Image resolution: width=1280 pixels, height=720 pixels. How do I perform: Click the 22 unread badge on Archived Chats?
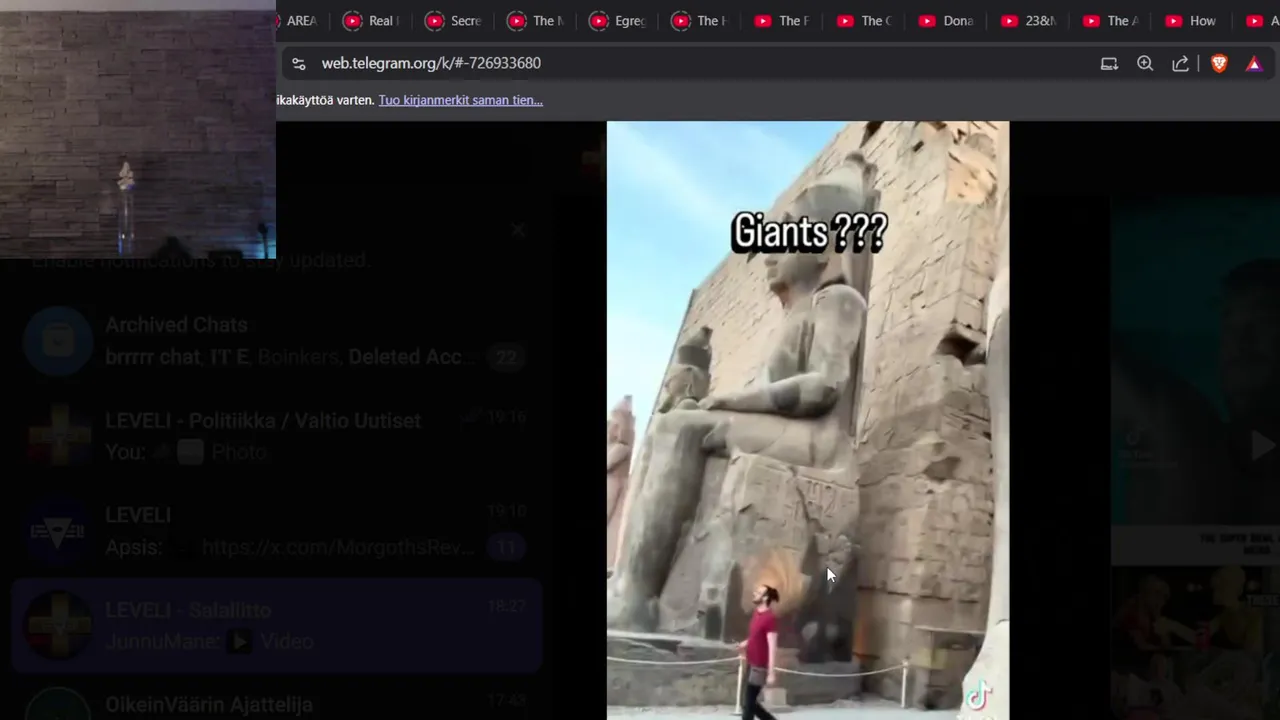(x=506, y=357)
